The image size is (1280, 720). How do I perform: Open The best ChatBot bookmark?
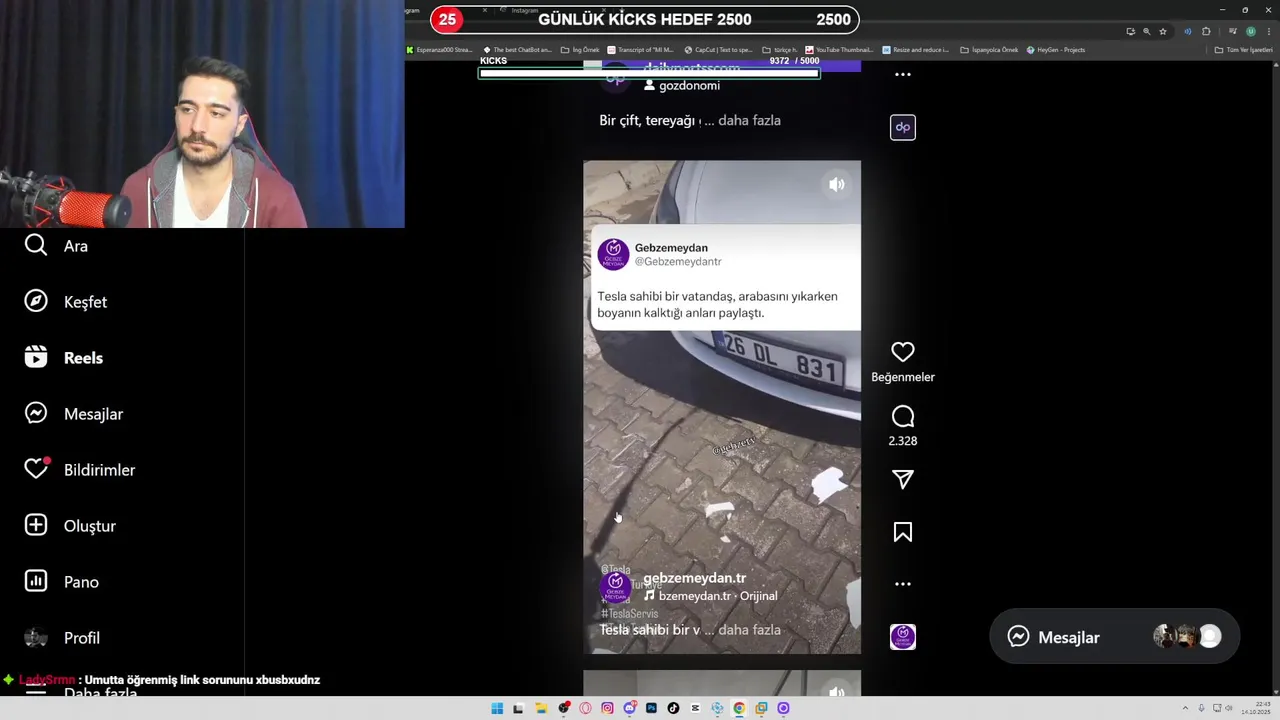coord(517,50)
